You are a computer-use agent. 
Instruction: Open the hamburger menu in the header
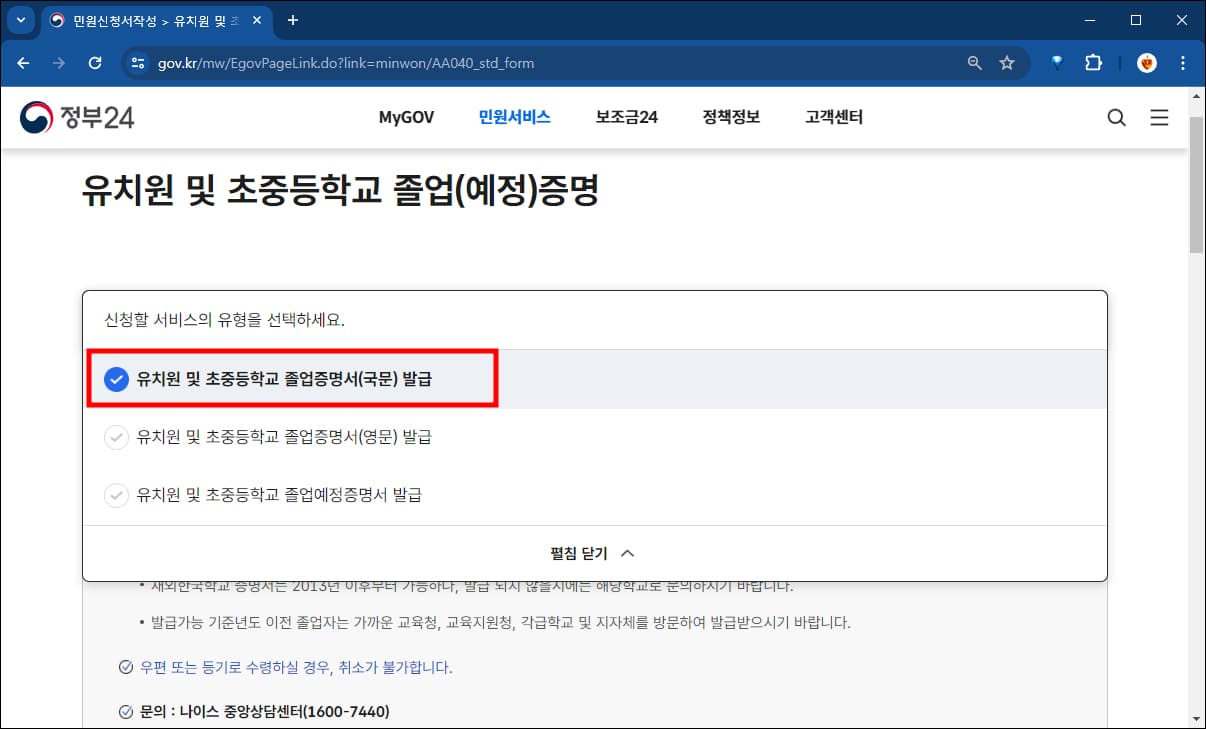(x=1159, y=117)
